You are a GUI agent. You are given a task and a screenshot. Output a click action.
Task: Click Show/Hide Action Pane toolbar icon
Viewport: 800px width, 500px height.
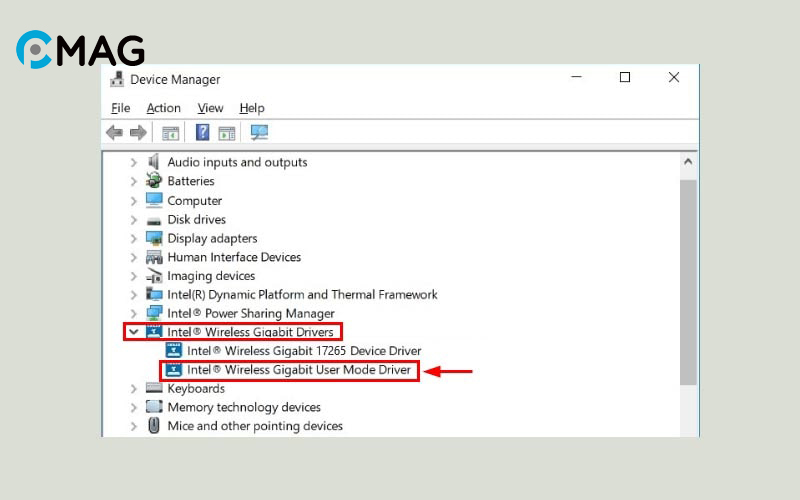[x=227, y=133]
